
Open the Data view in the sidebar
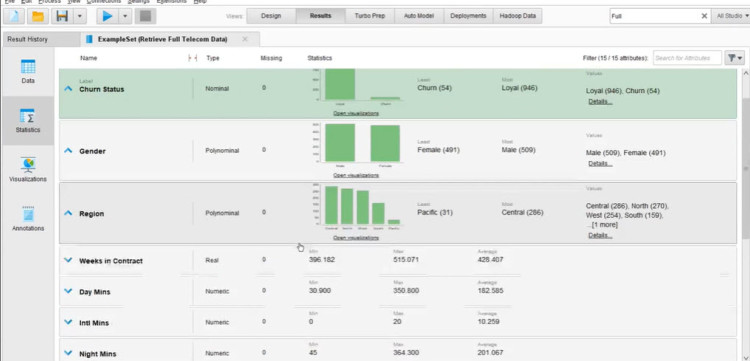pos(28,72)
